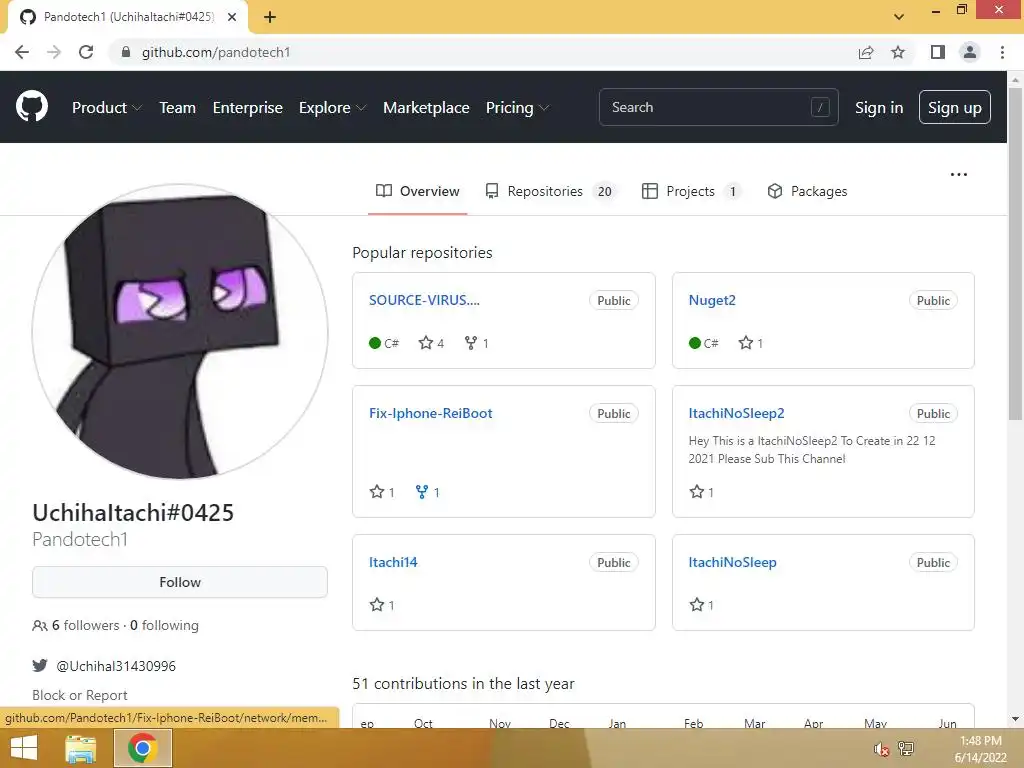
Task: Click Block or Report link
Action: coord(80,695)
